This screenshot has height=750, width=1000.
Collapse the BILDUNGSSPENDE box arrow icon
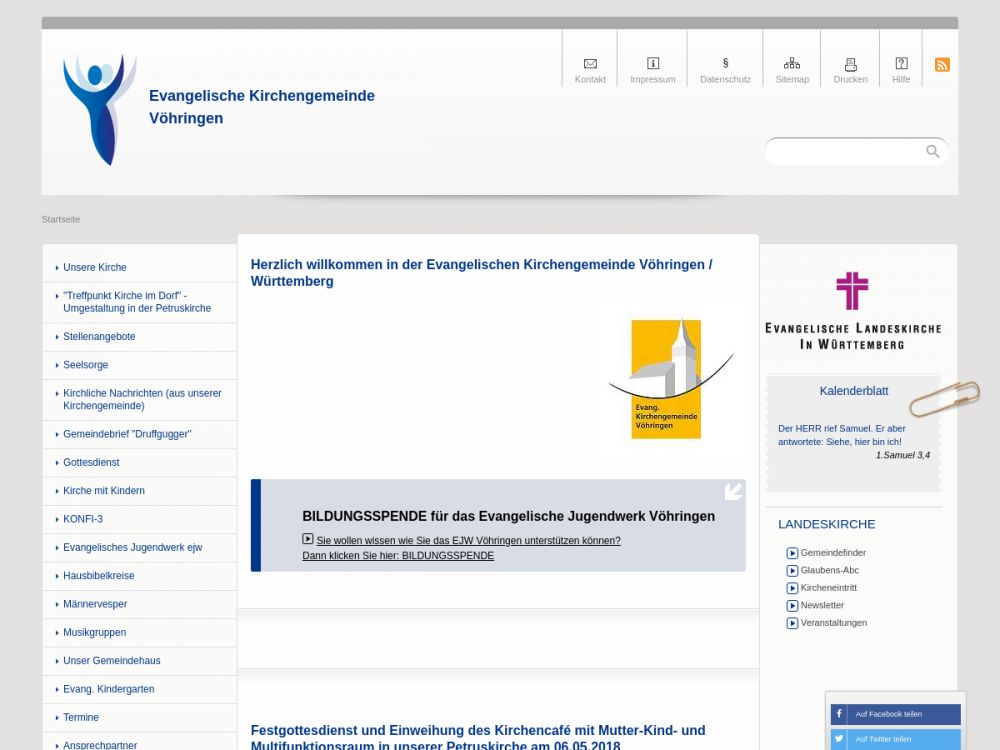733,491
